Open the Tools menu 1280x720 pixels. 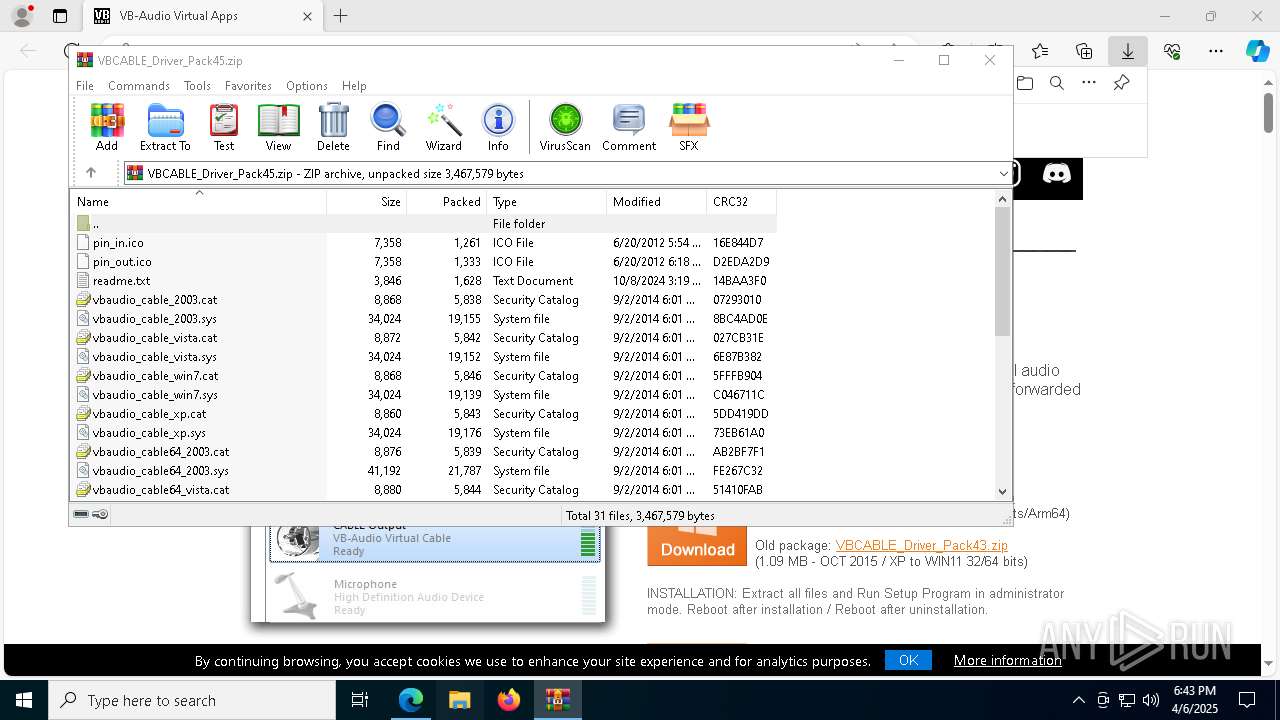pos(197,86)
